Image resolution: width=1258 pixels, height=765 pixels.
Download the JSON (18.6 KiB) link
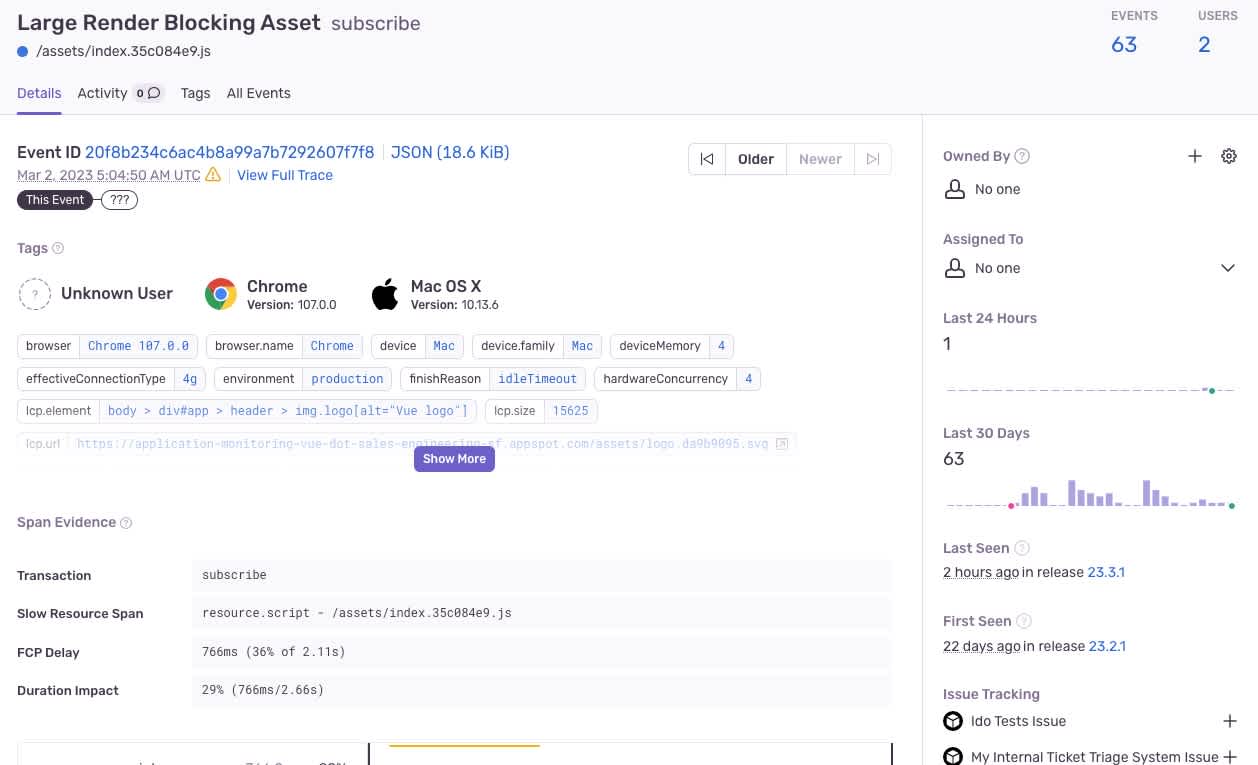point(450,152)
